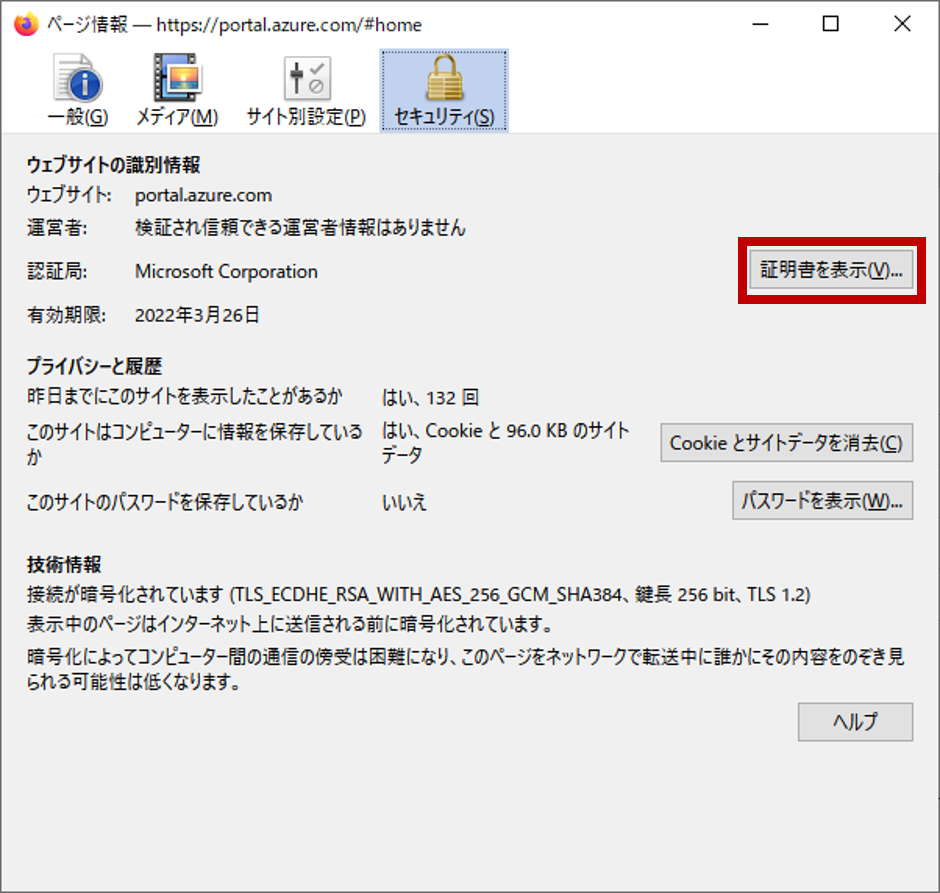
Task: Select the セキュリティ tab
Action: pyautogui.click(x=443, y=90)
